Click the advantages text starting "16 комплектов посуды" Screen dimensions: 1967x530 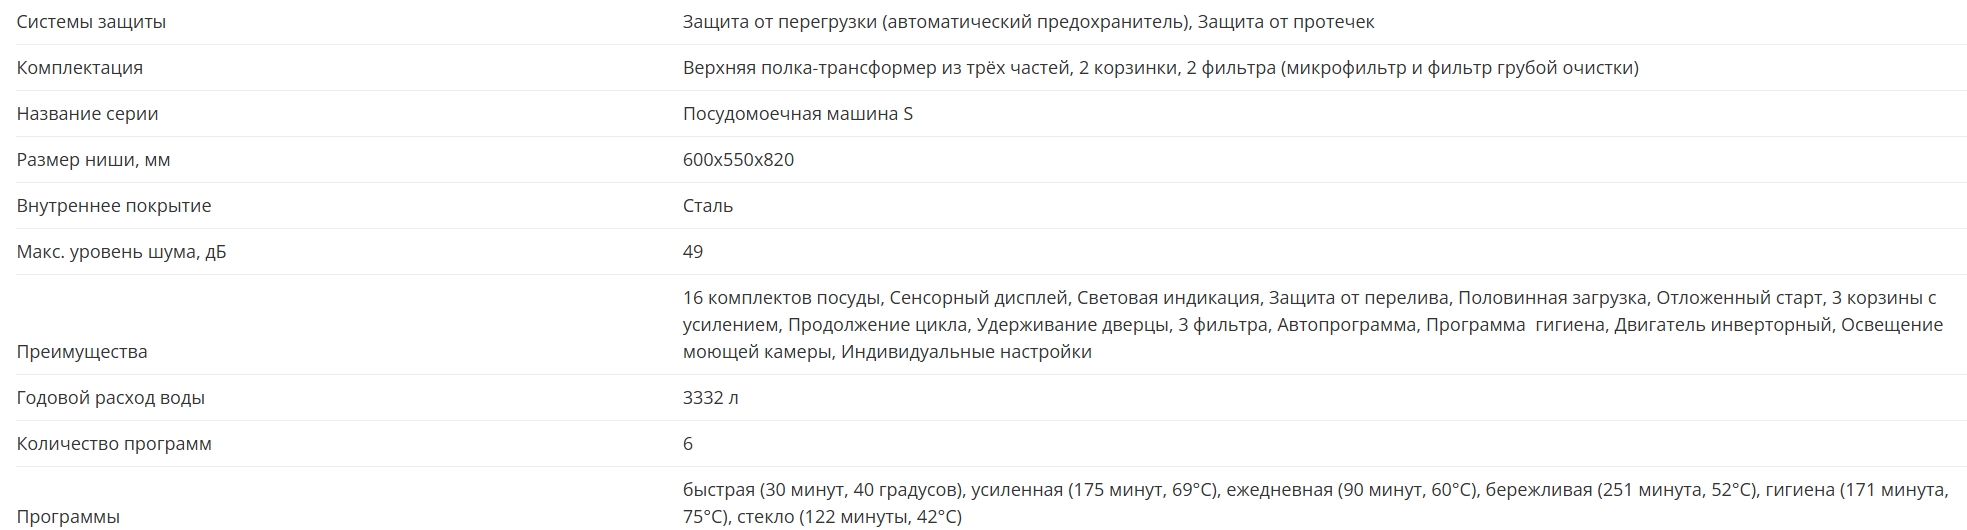pyautogui.click(x=1310, y=325)
